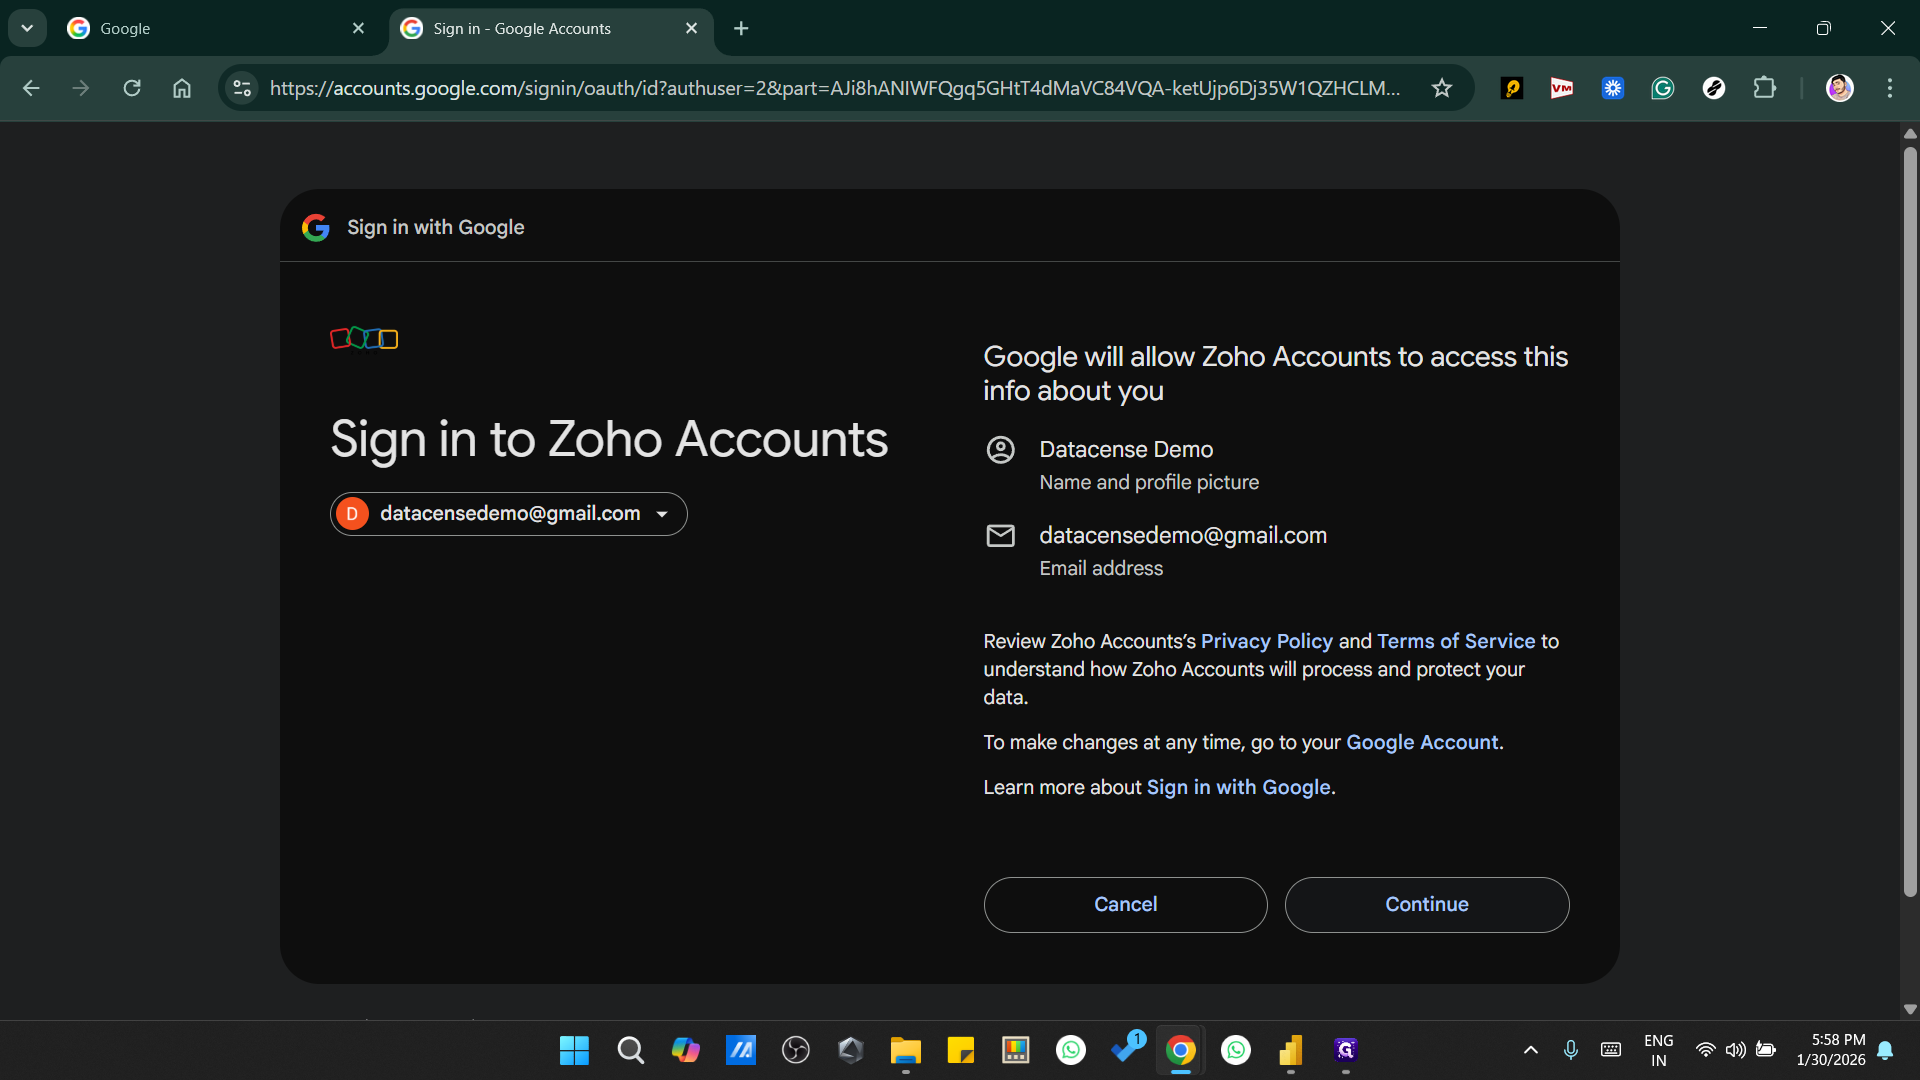Click the back navigation arrow
The image size is (1920, 1080).
31,88
